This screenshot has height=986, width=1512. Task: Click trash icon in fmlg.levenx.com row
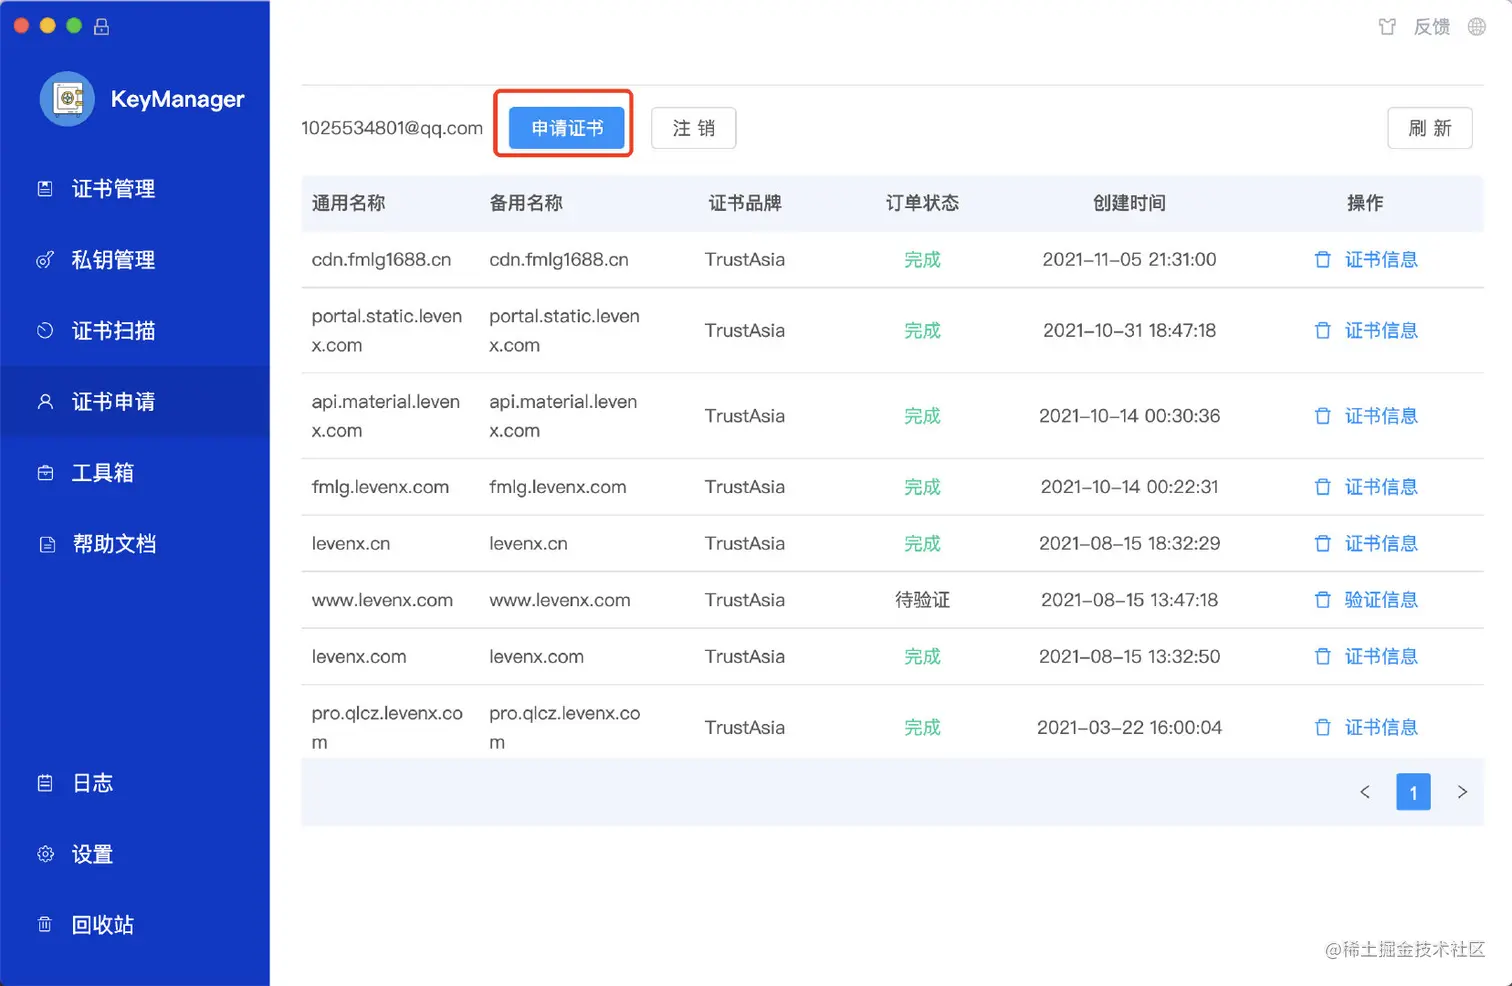point(1322,487)
